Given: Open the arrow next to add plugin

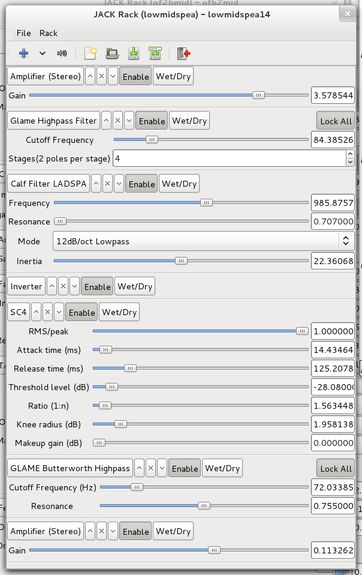Looking at the screenshot, I should point(43,54).
